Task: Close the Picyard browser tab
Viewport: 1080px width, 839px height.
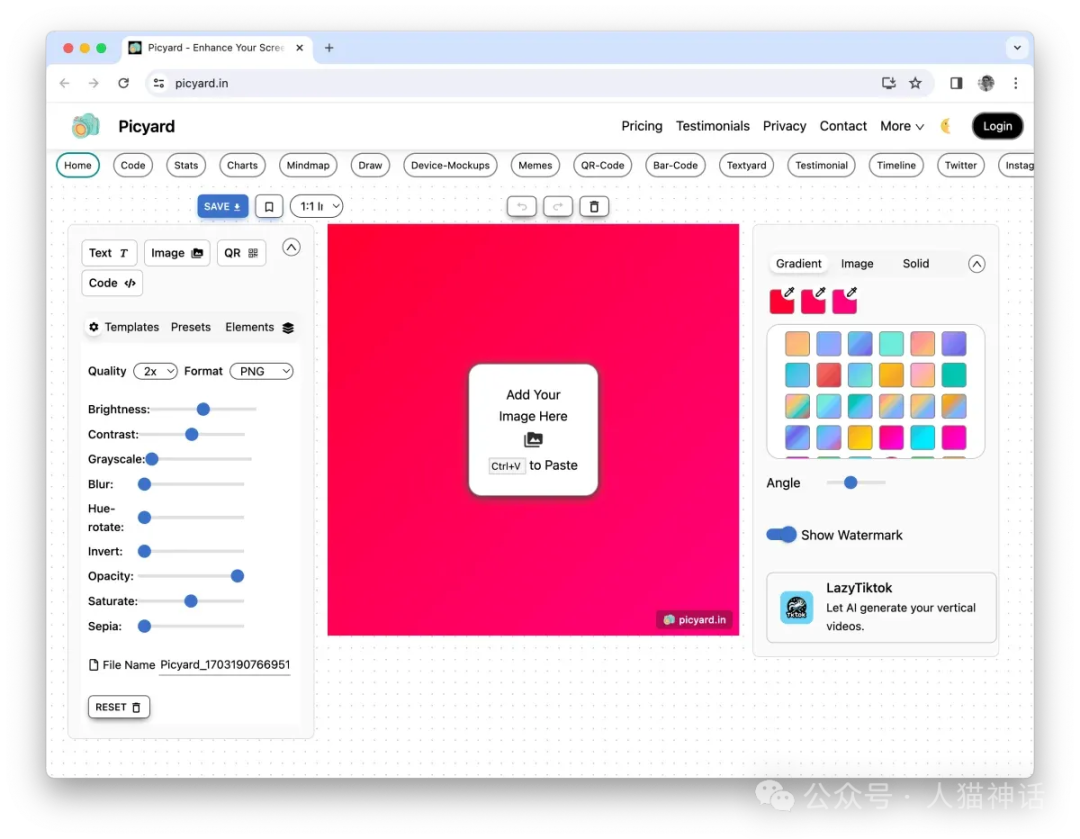Action: coord(300,48)
